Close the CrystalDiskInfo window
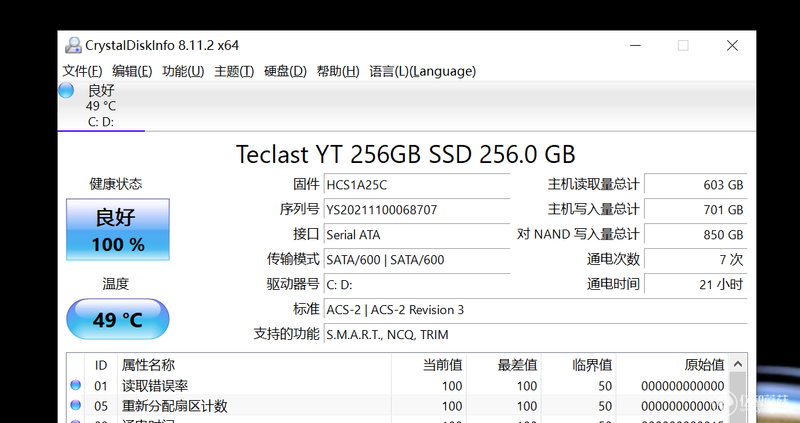 tap(732, 45)
